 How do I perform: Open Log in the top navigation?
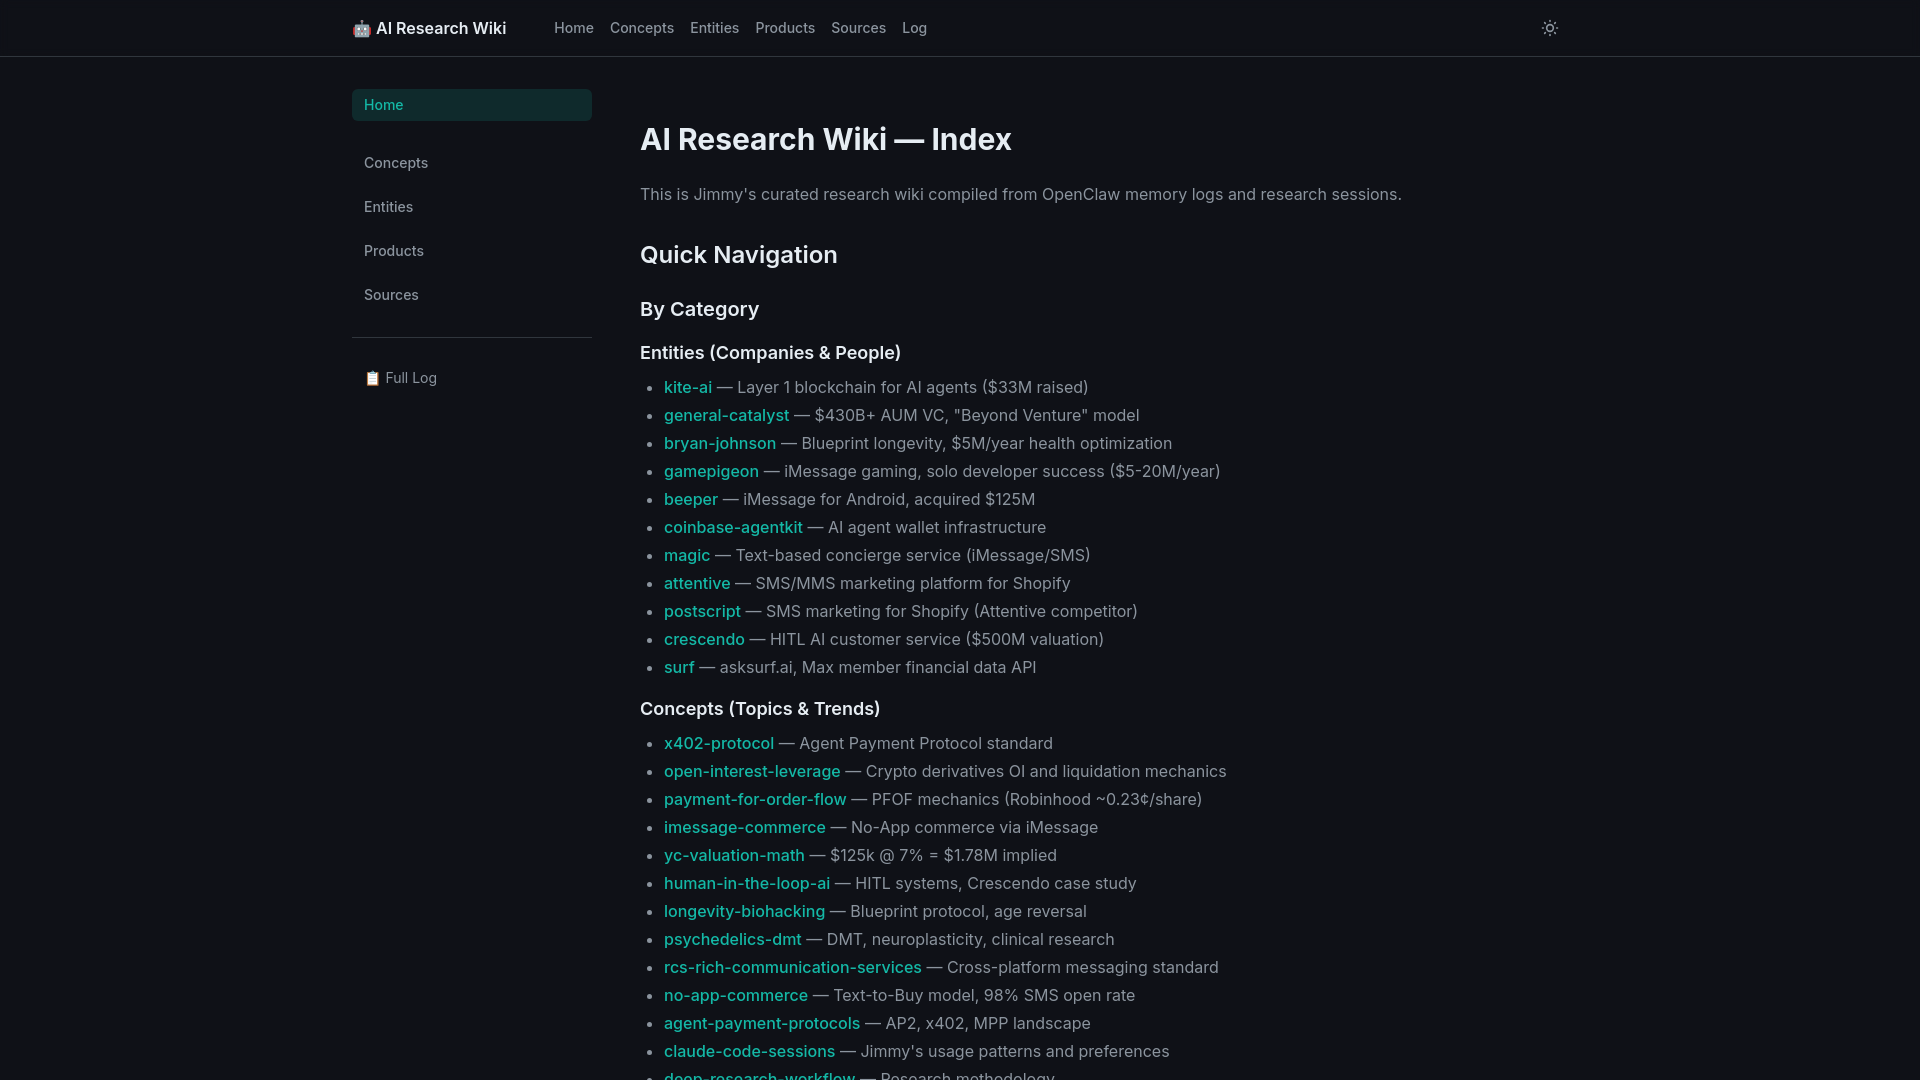tap(914, 28)
